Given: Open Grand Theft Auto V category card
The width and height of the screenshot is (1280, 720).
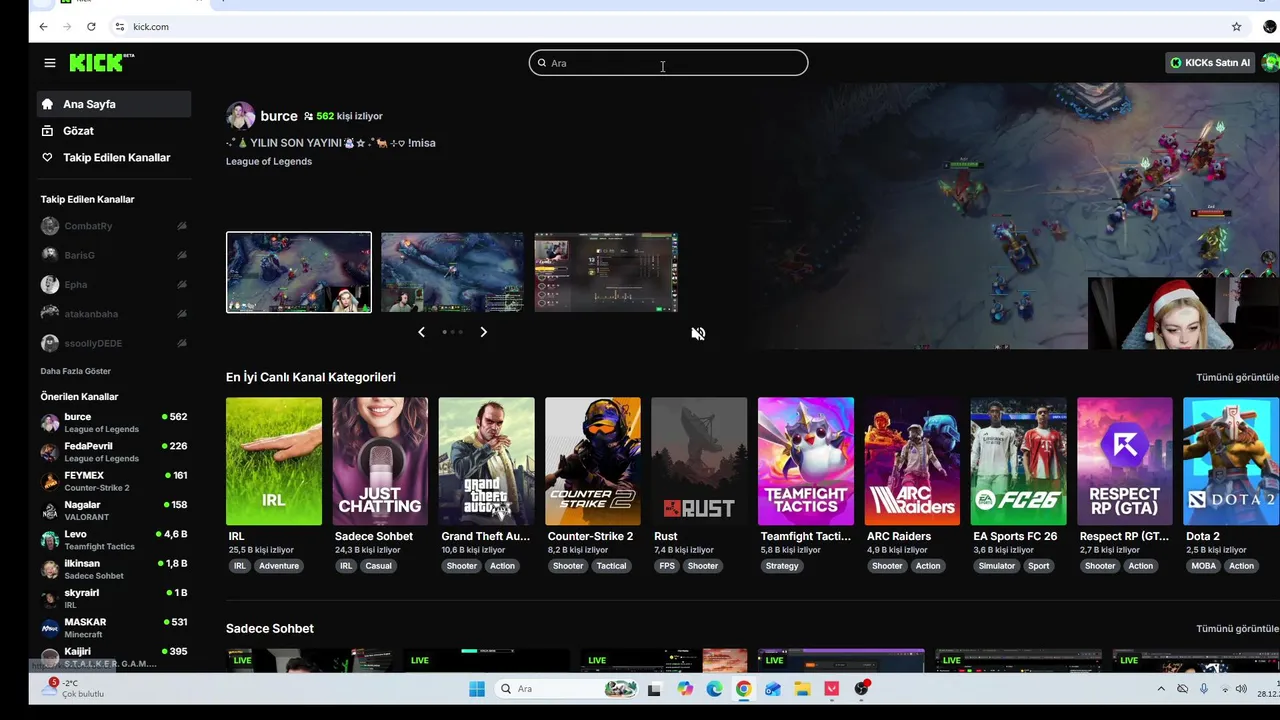Looking at the screenshot, I should (x=486, y=461).
